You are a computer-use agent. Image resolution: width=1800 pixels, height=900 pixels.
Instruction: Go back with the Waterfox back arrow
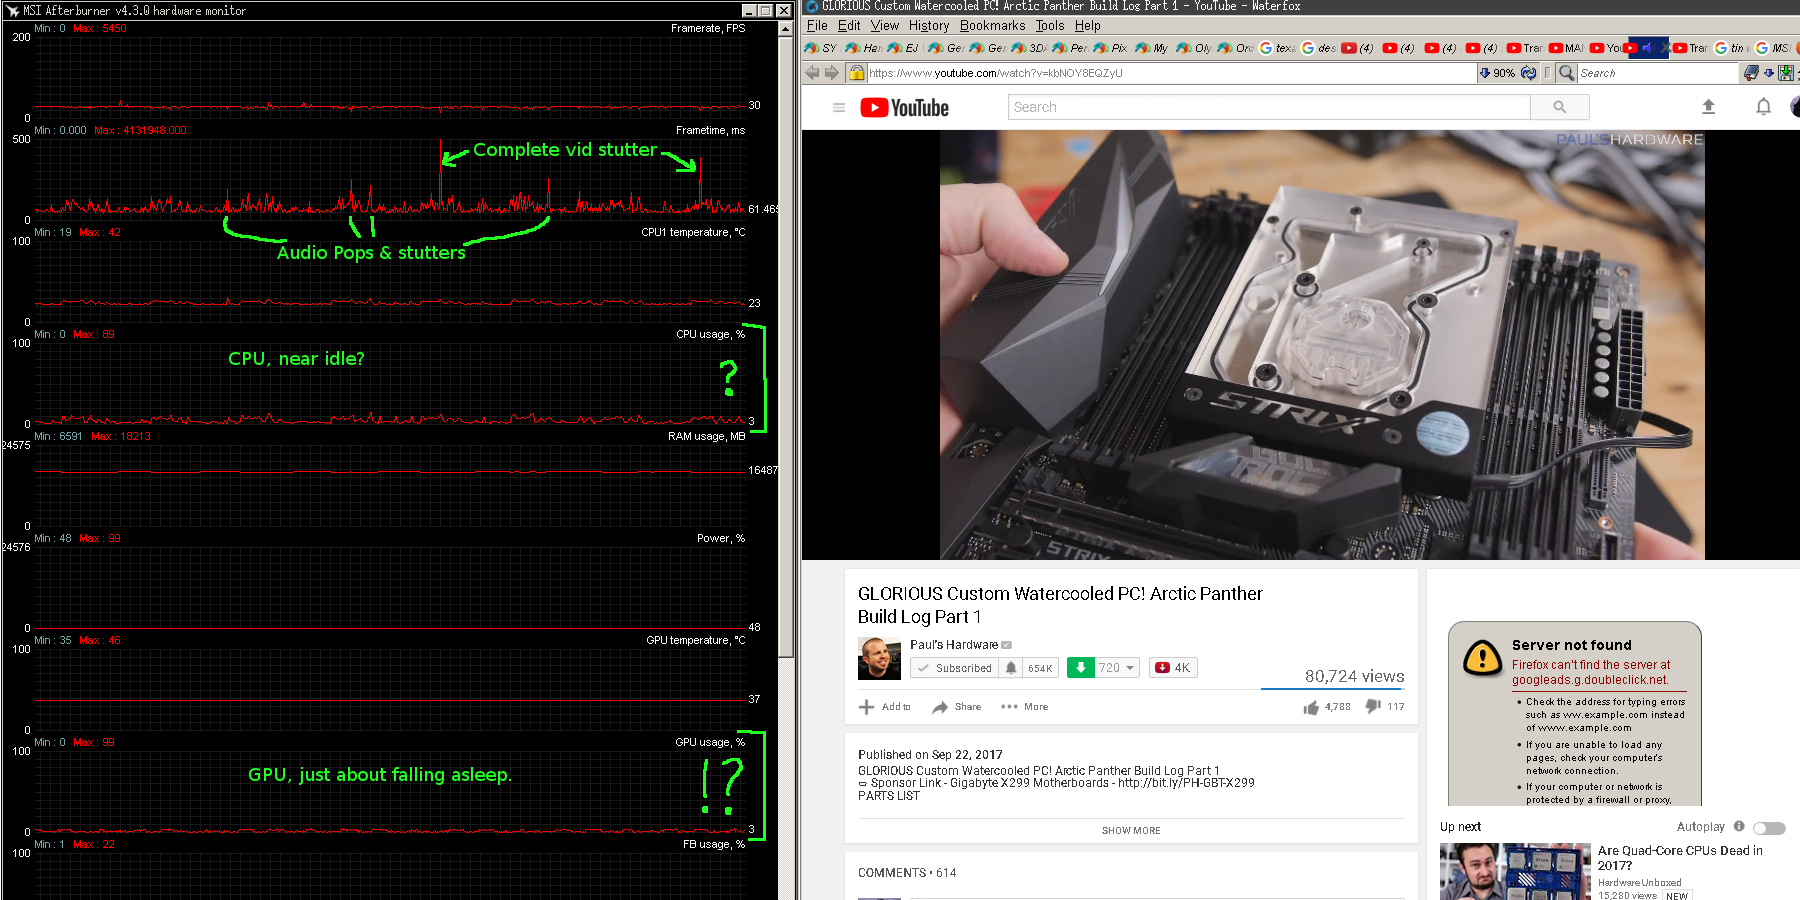tap(812, 73)
